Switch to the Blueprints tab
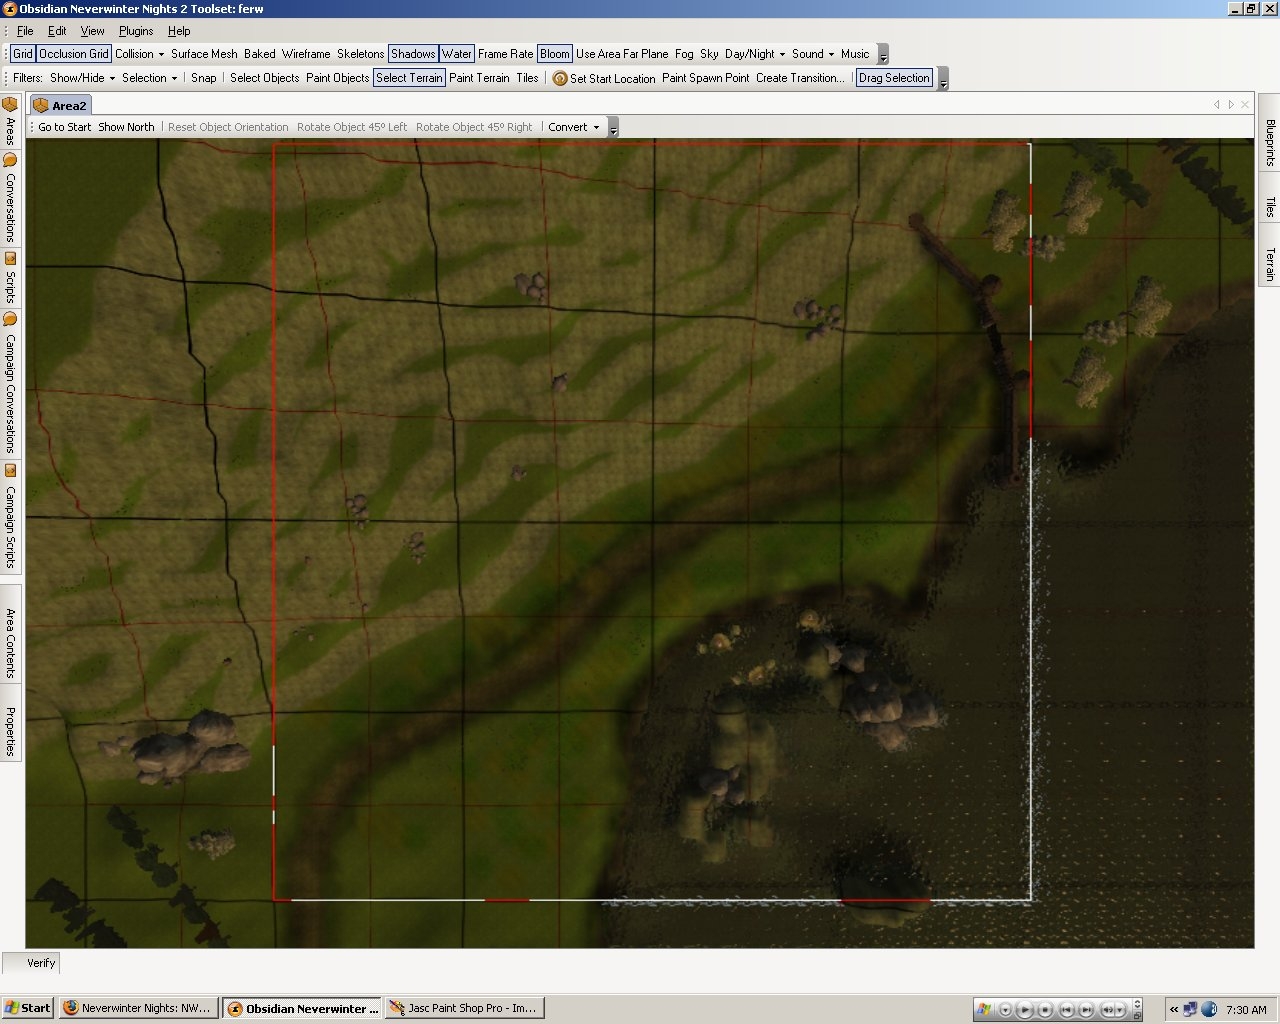The height and width of the screenshot is (1024, 1280). click(x=1270, y=143)
